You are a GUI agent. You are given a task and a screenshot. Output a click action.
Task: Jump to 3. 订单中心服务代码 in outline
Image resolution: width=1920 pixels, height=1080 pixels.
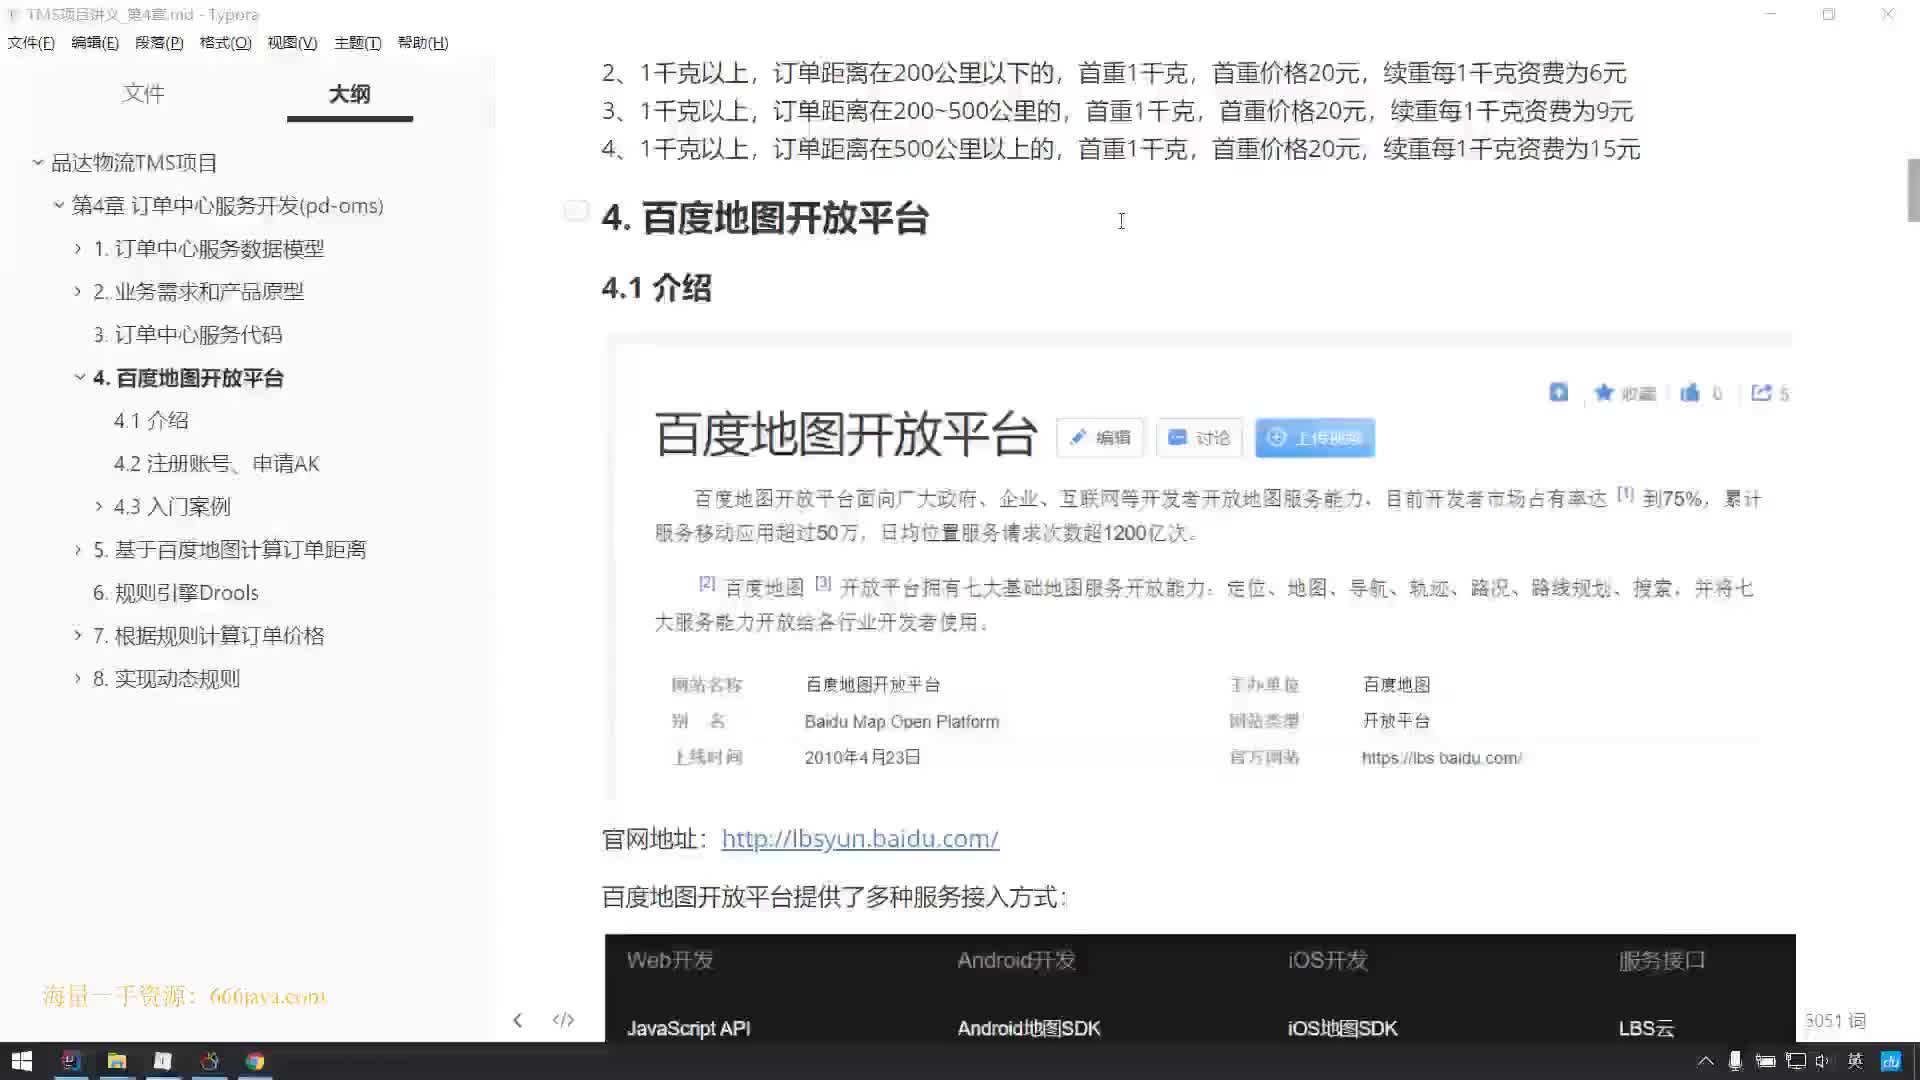coord(188,335)
